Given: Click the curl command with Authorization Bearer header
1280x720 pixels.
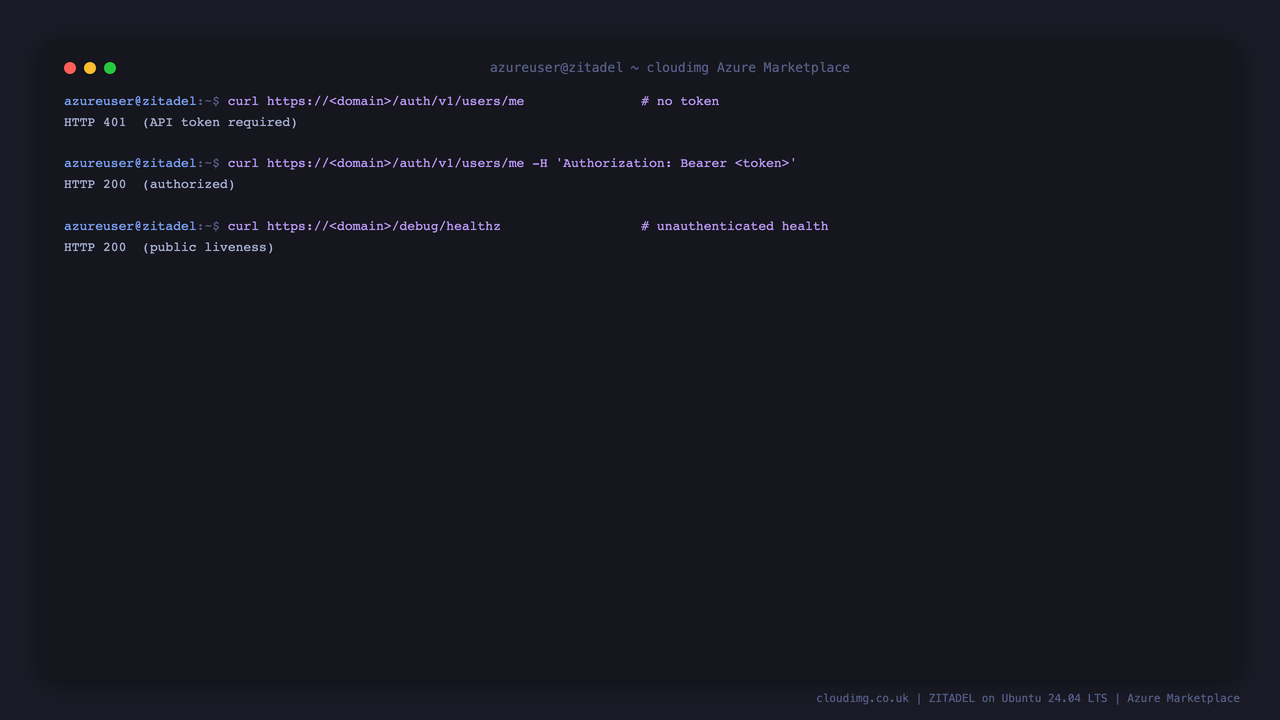Looking at the screenshot, I should 512,163.
